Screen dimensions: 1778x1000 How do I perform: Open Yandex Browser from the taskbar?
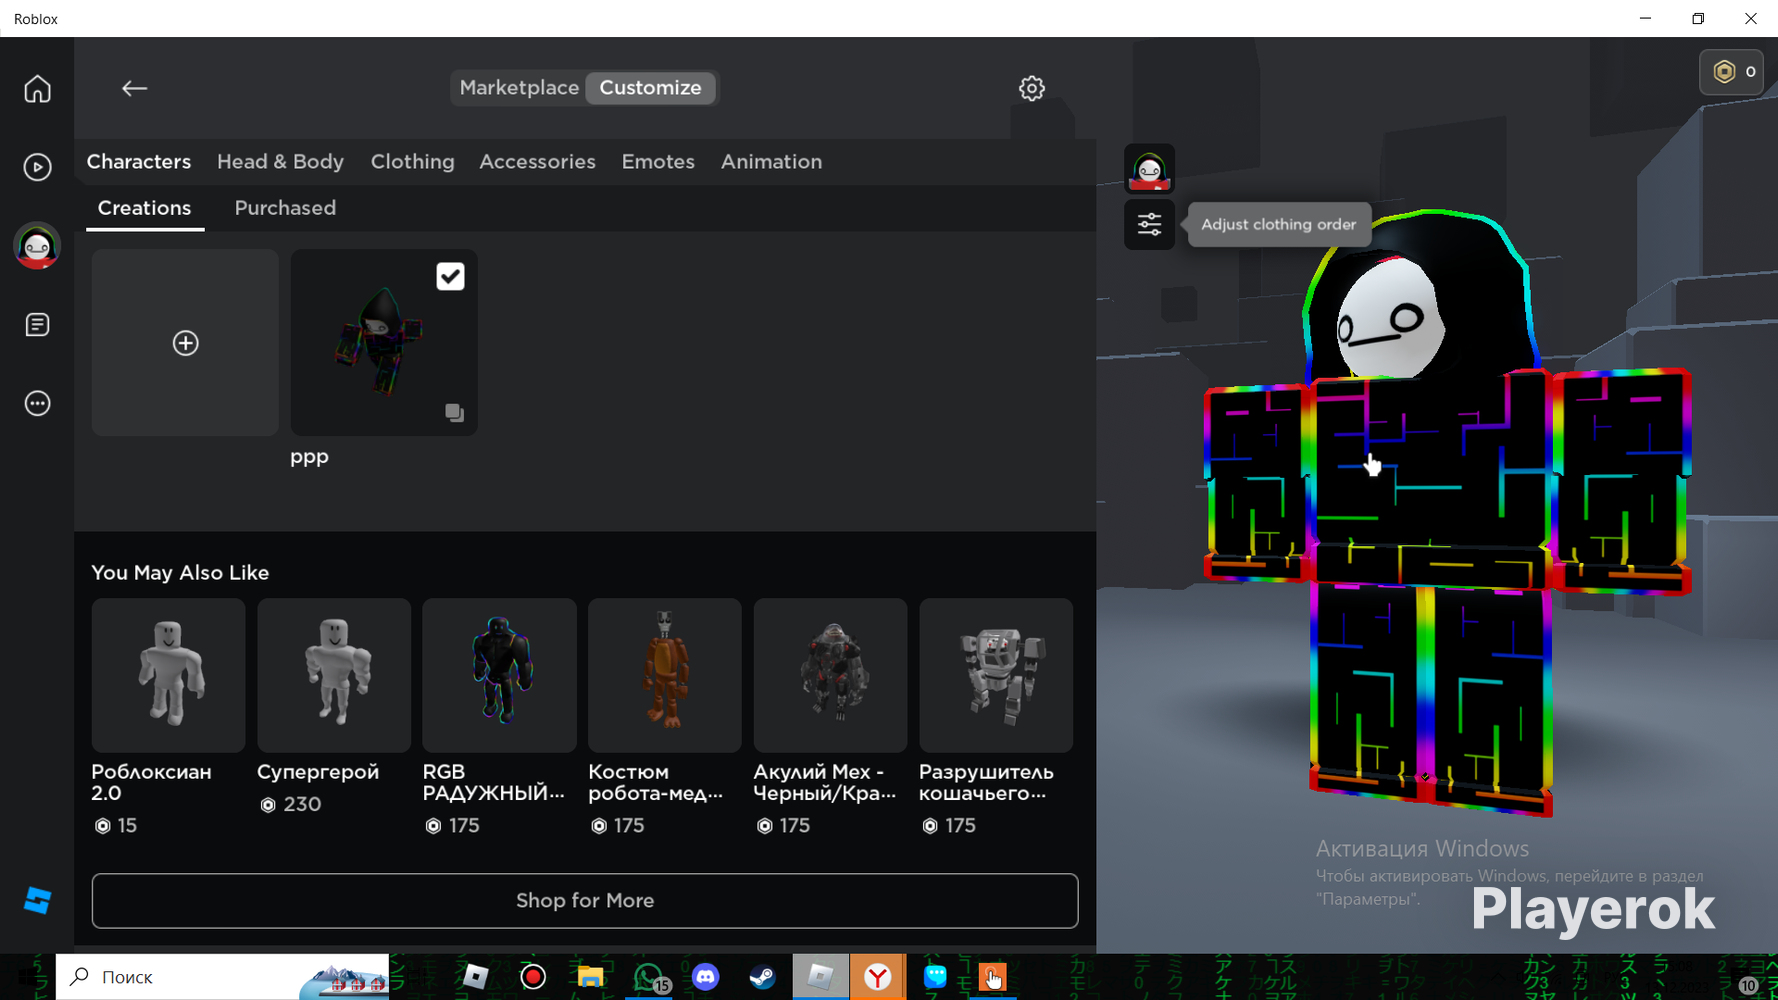(x=878, y=977)
